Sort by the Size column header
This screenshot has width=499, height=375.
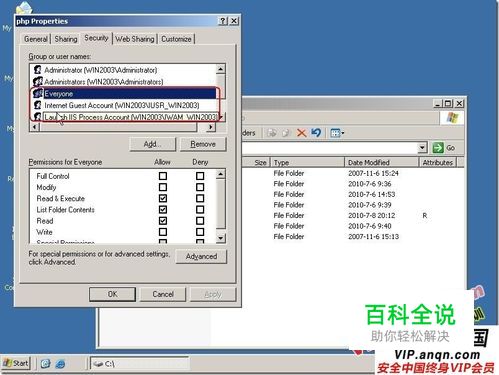pos(256,162)
